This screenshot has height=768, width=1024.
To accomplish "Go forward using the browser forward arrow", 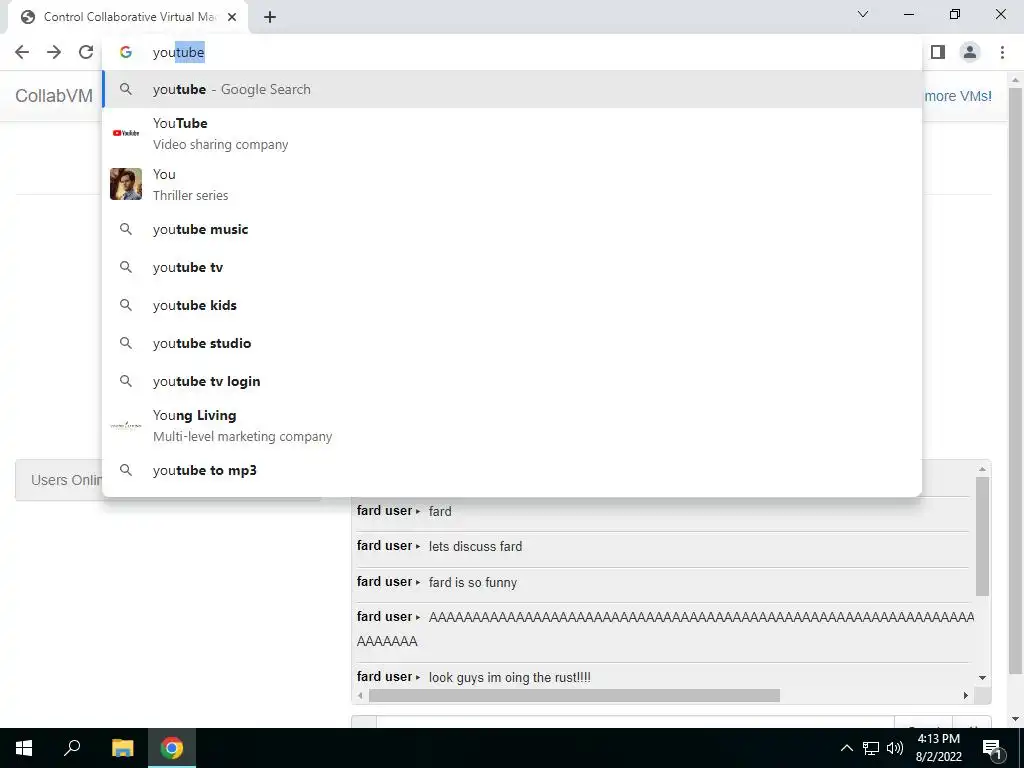I will coord(54,52).
